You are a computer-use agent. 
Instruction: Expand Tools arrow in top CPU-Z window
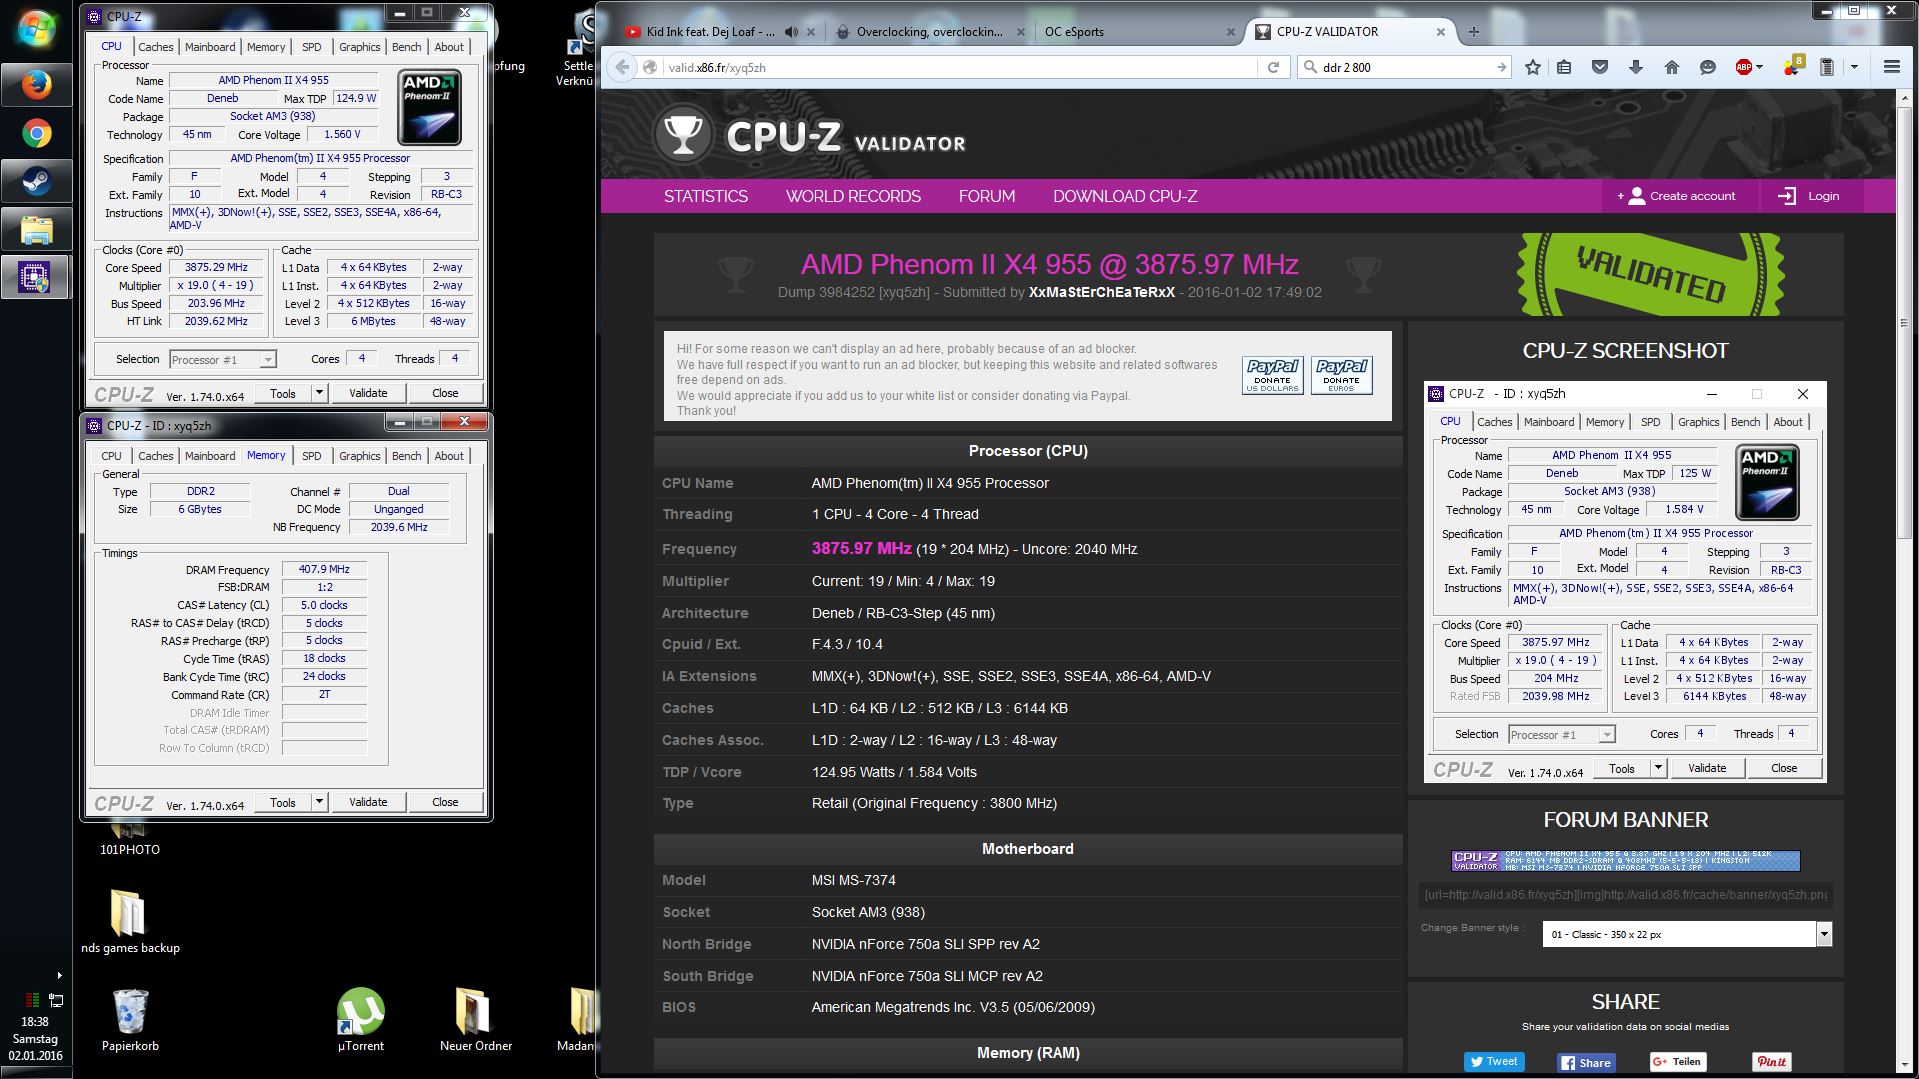pos(319,393)
